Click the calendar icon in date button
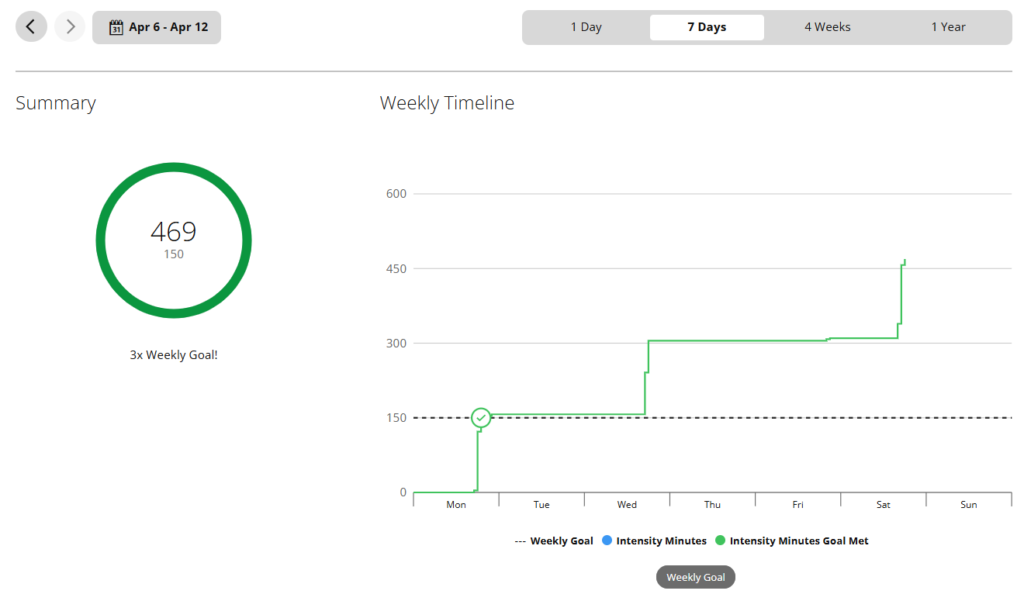The height and width of the screenshot is (608, 1024). click(x=116, y=27)
